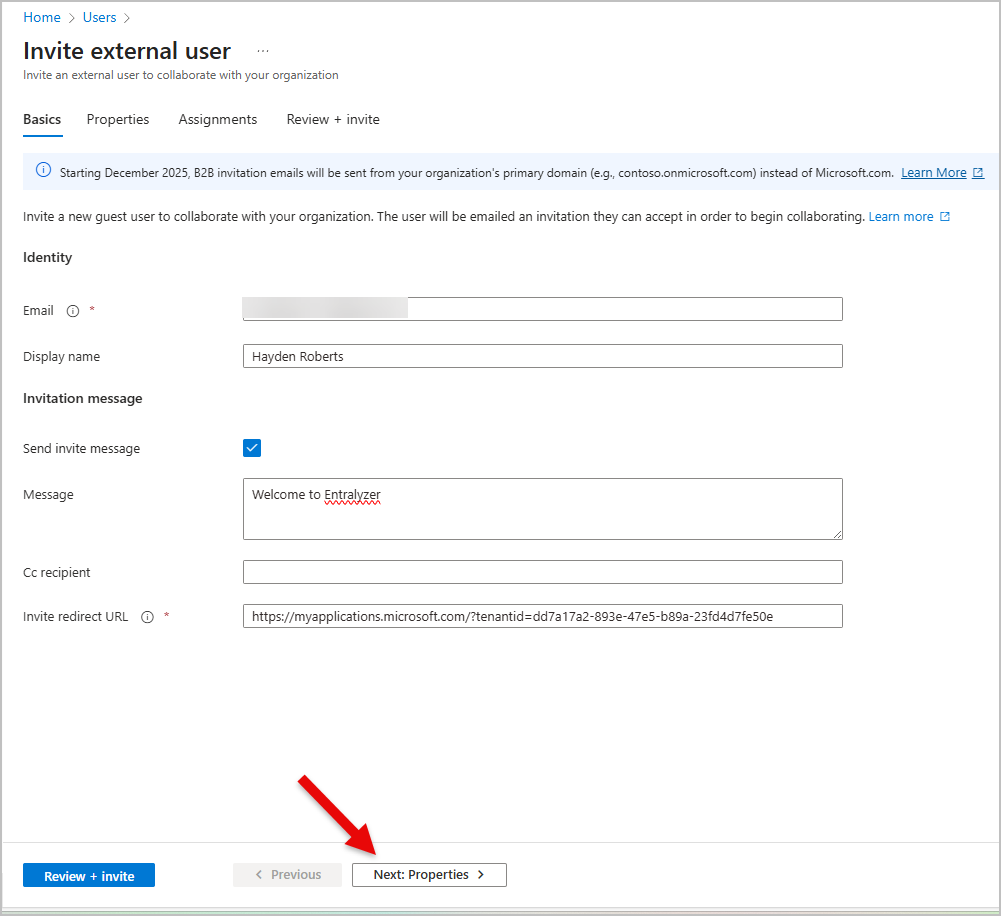Switch to the Properties tab
Viewport: 1001px width, 916px height.
point(117,119)
